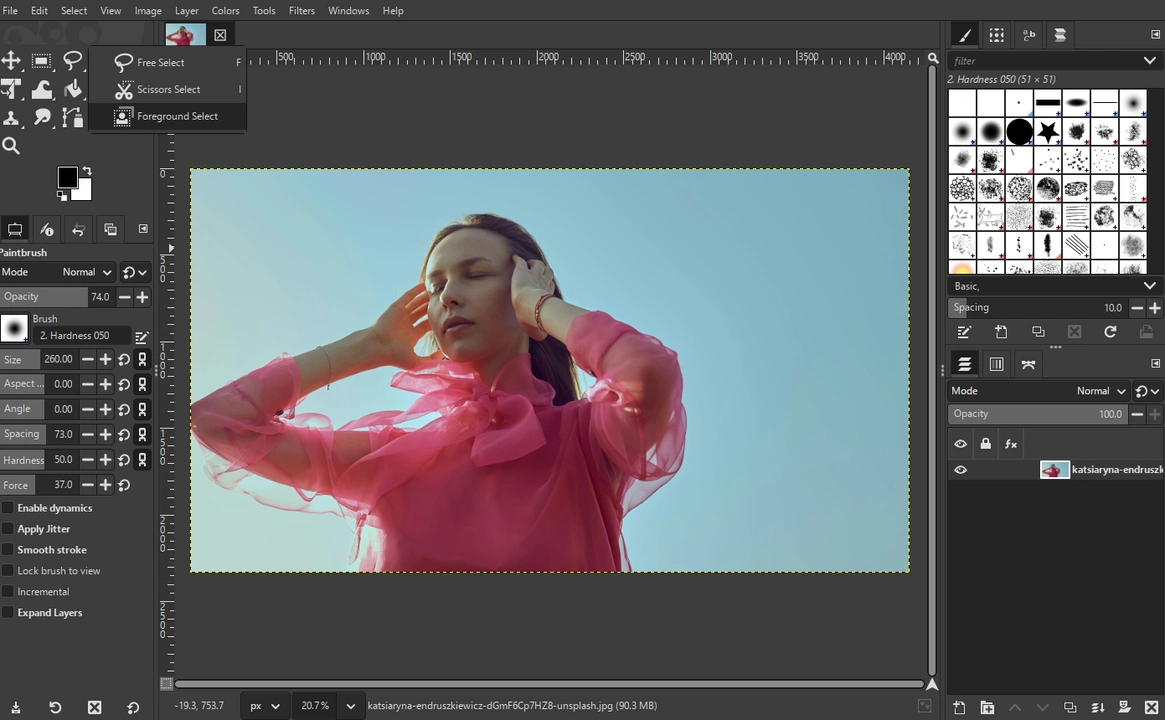Image resolution: width=1165 pixels, height=720 pixels.
Task: Select the Smudge tool
Action: click(x=42, y=117)
